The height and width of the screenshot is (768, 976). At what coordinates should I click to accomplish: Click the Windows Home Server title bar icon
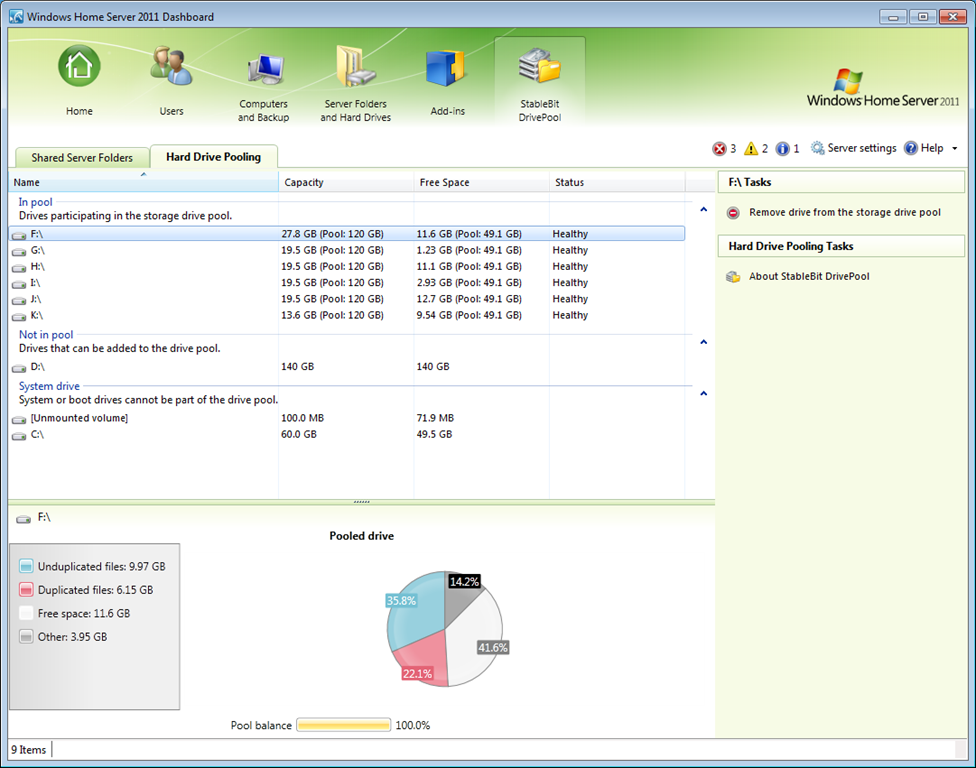coord(16,16)
